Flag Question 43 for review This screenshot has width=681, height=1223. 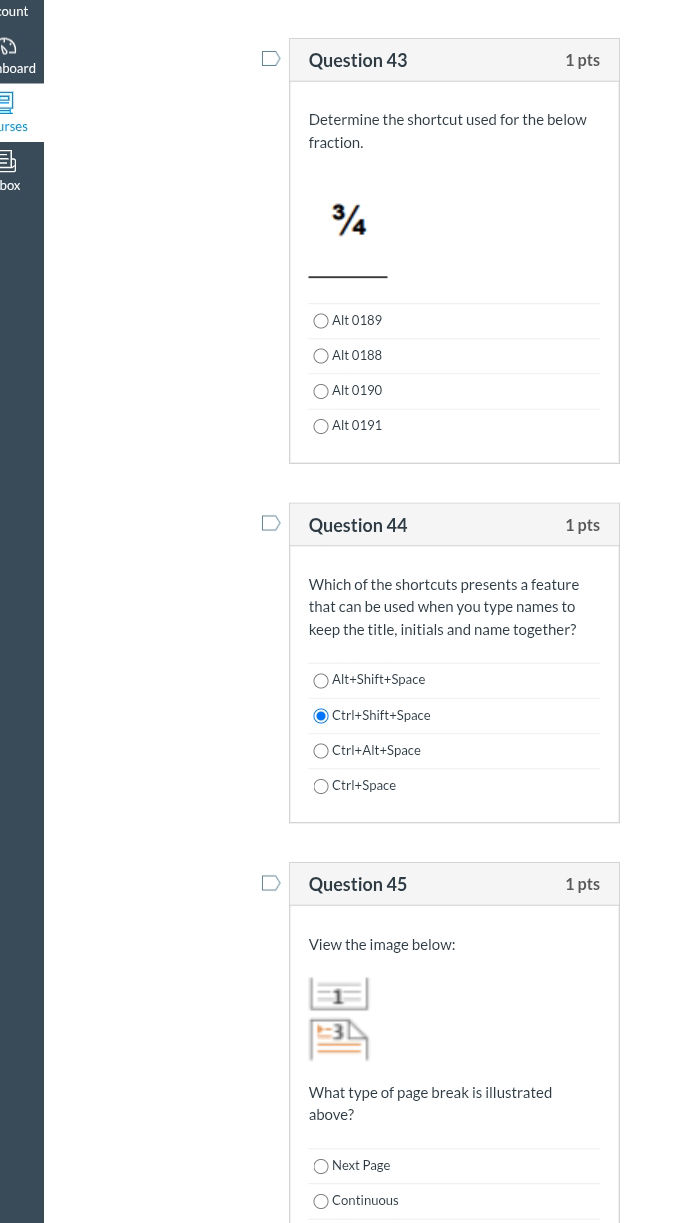tap(270, 58)
